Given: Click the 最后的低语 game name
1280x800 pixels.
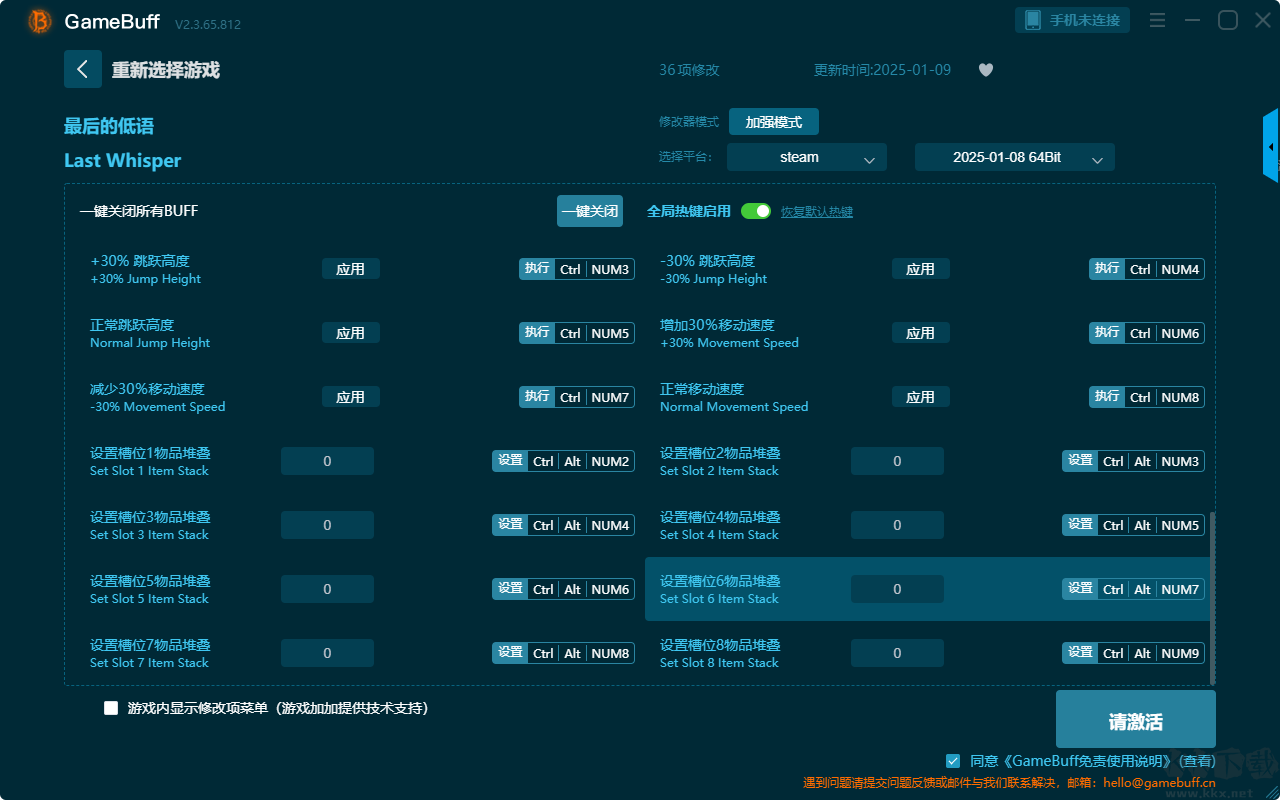Looking at the screenshot, I should [x=109, y=126].
